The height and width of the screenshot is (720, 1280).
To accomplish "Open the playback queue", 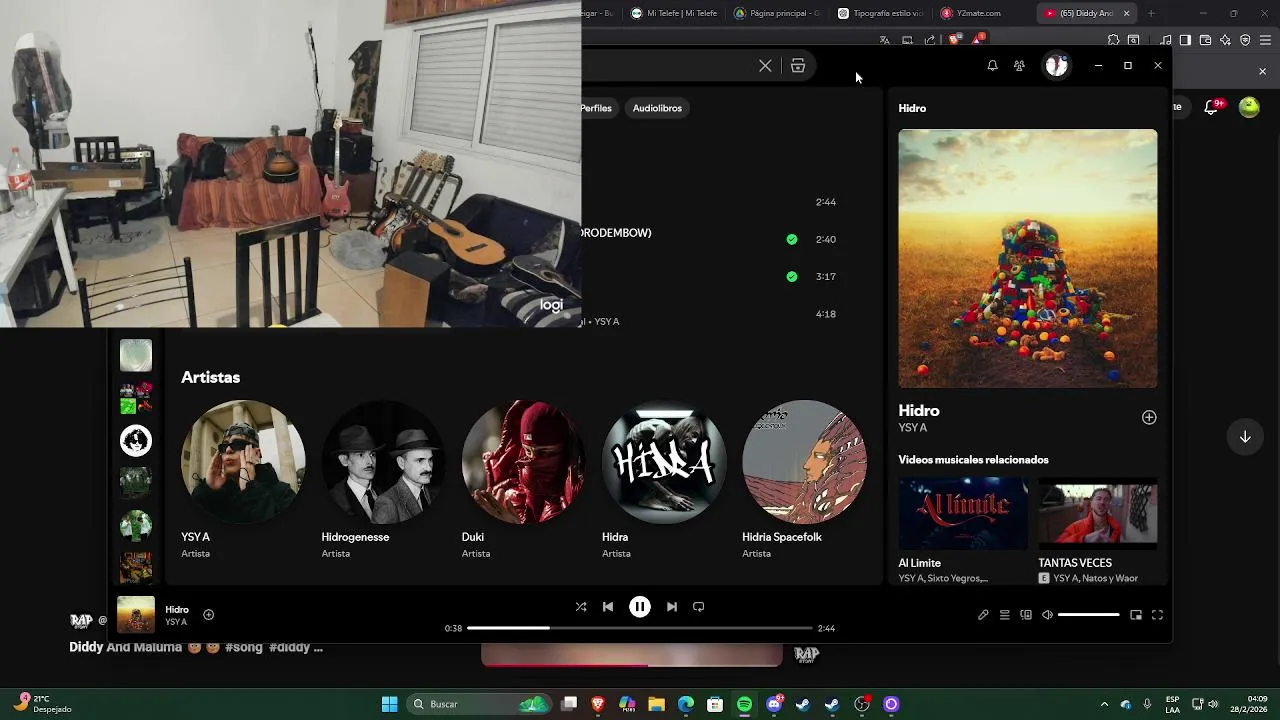I will click(x=1005, y=615).
